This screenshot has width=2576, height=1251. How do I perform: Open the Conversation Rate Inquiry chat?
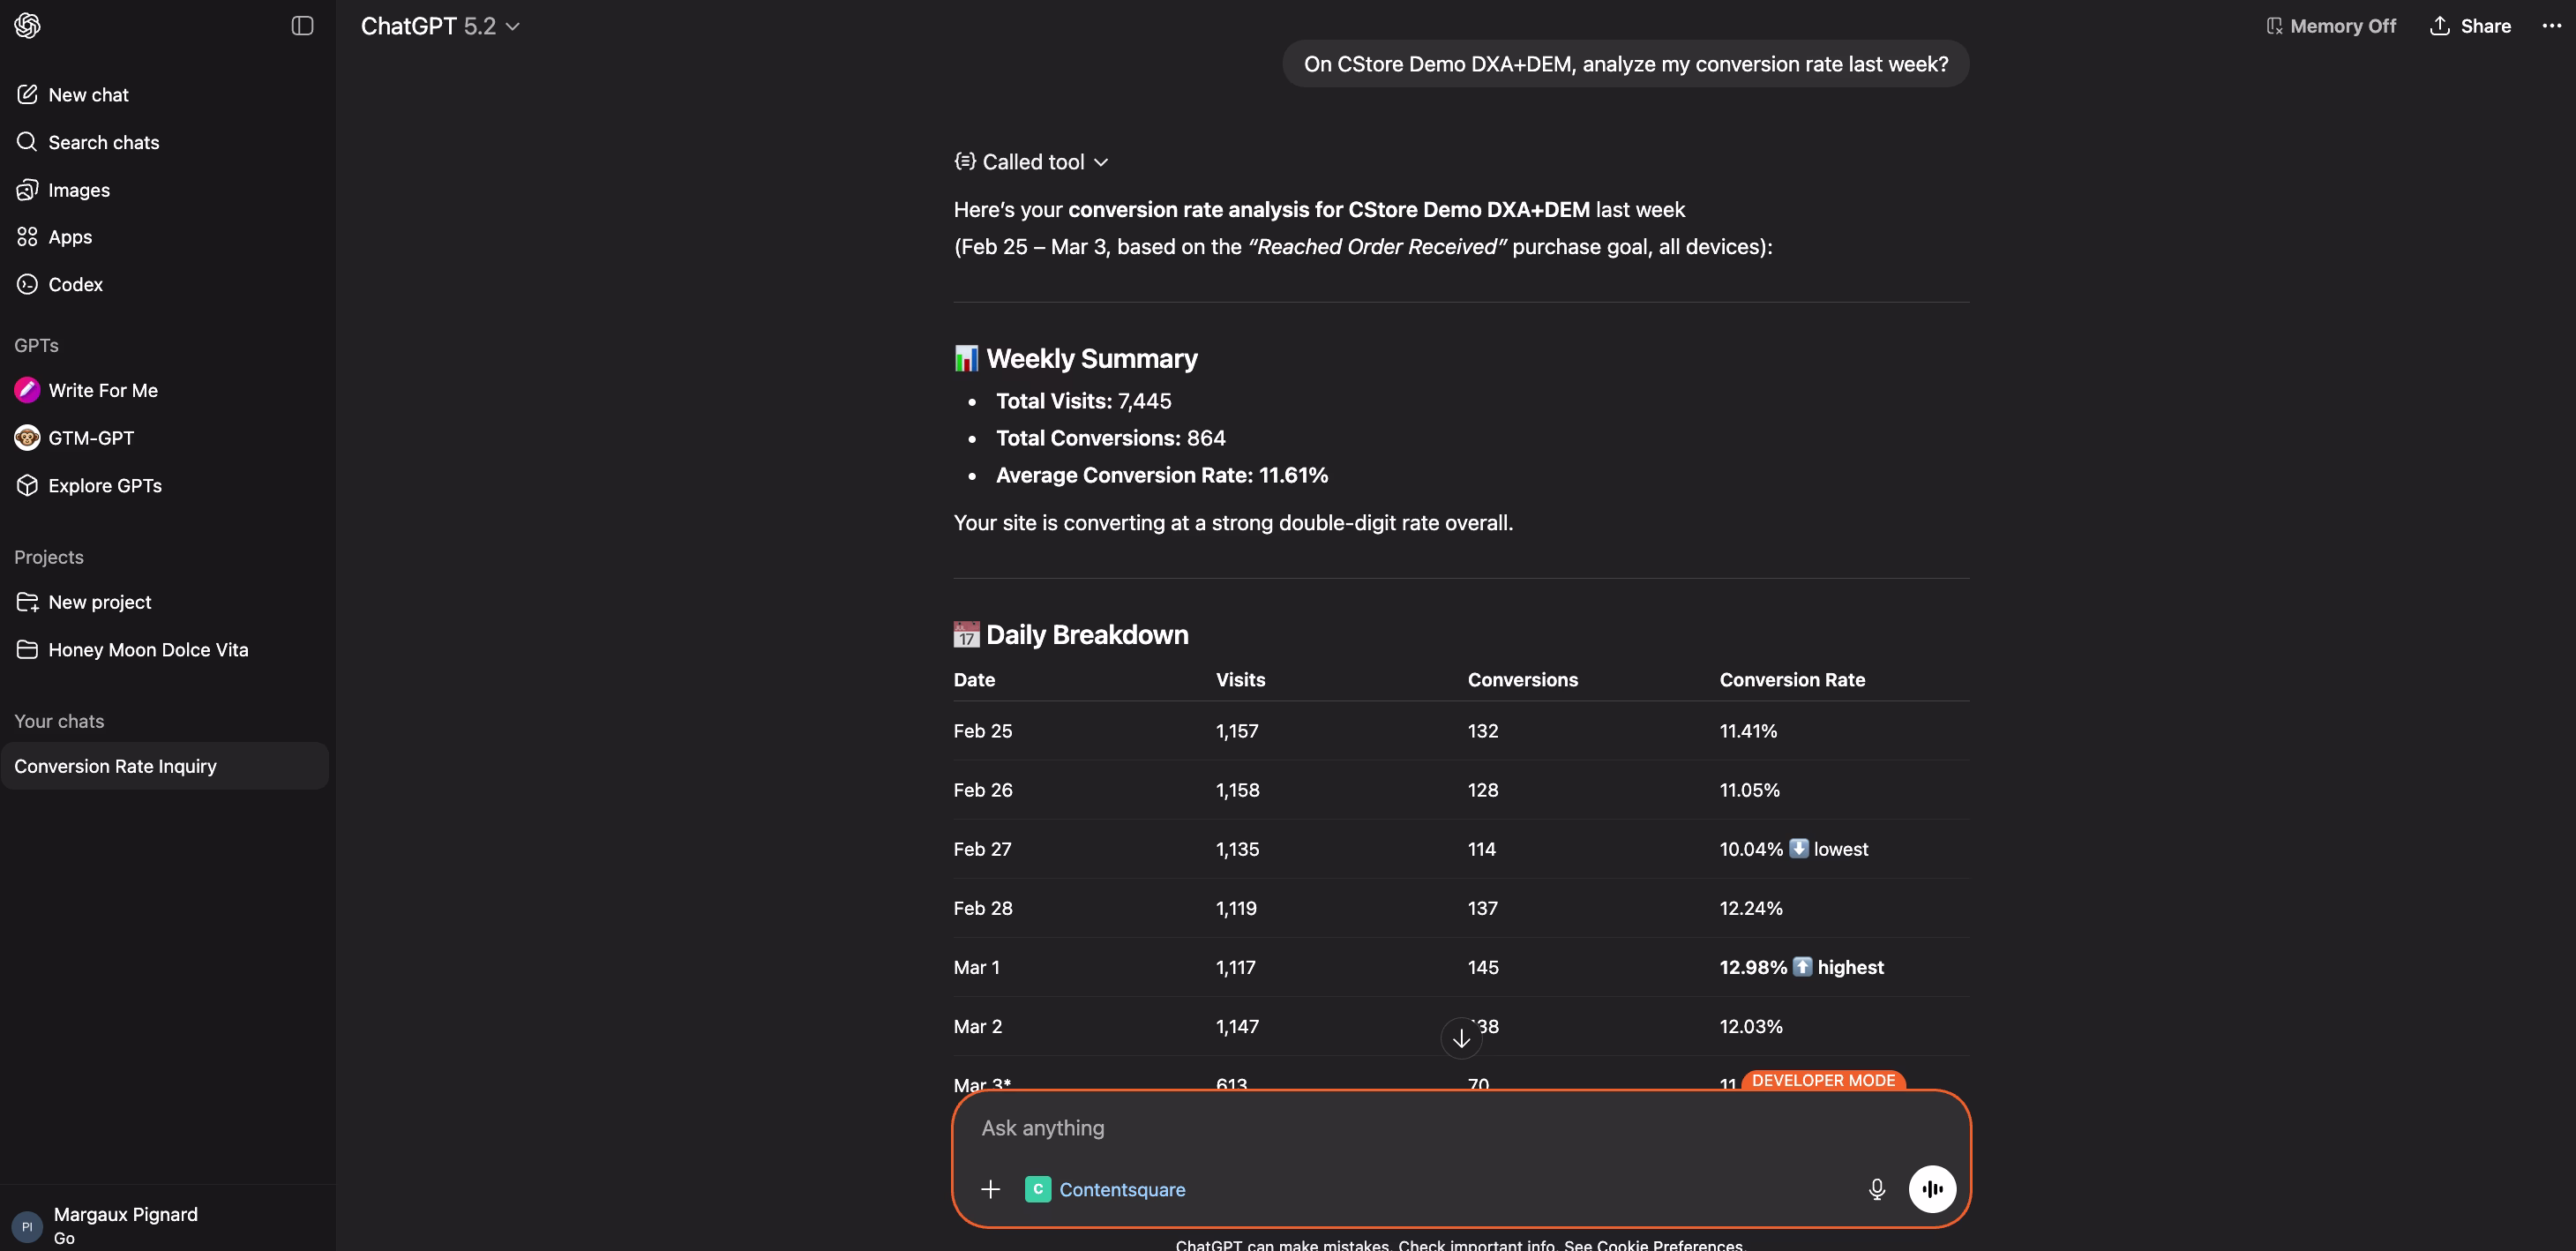[115, 766]
